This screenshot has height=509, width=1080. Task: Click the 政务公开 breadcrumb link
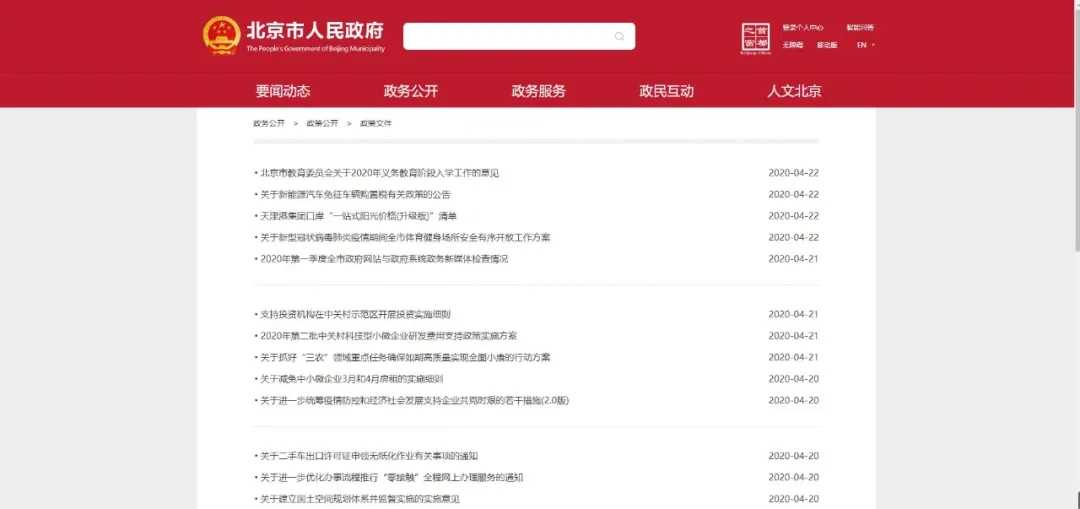point(269,123)
